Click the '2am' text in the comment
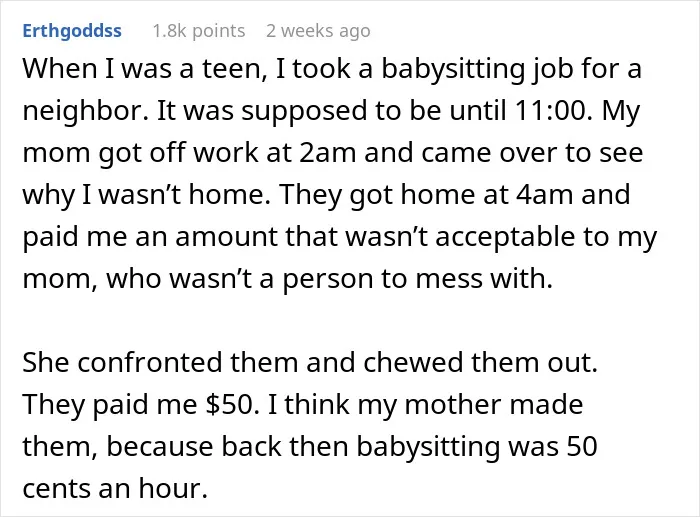The height and width of the screenshot is (517, 700). click(x=327, y=153)
